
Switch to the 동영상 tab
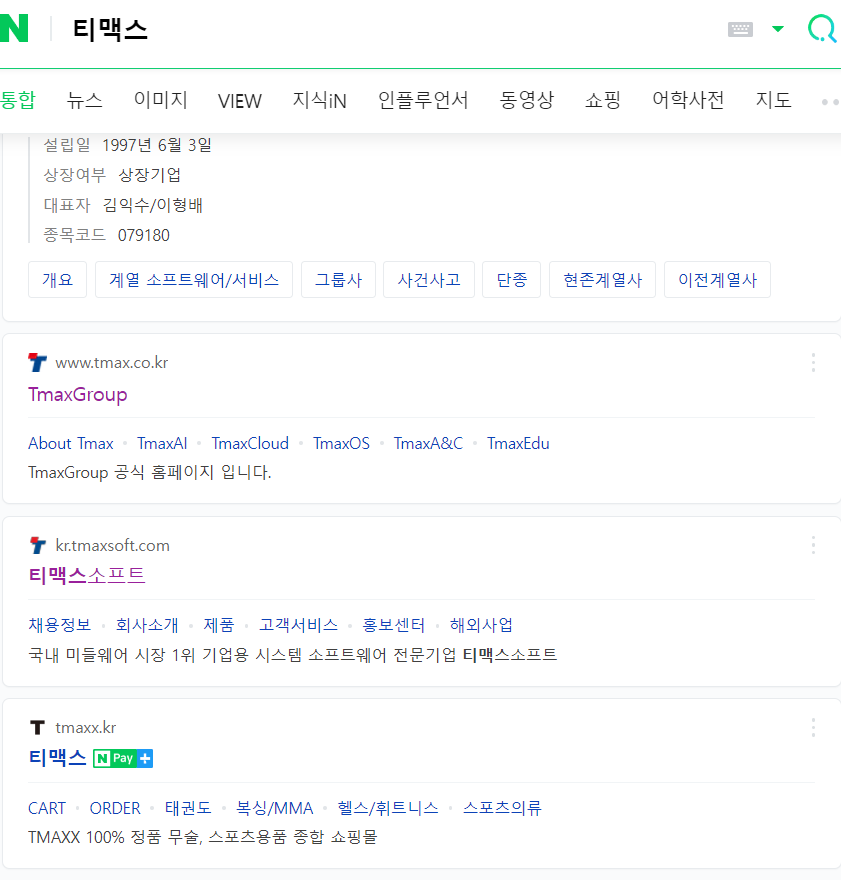(526, 100)
